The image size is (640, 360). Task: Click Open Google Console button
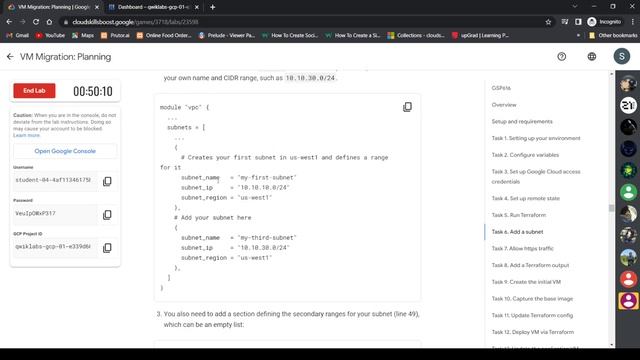tap(65, 151)
